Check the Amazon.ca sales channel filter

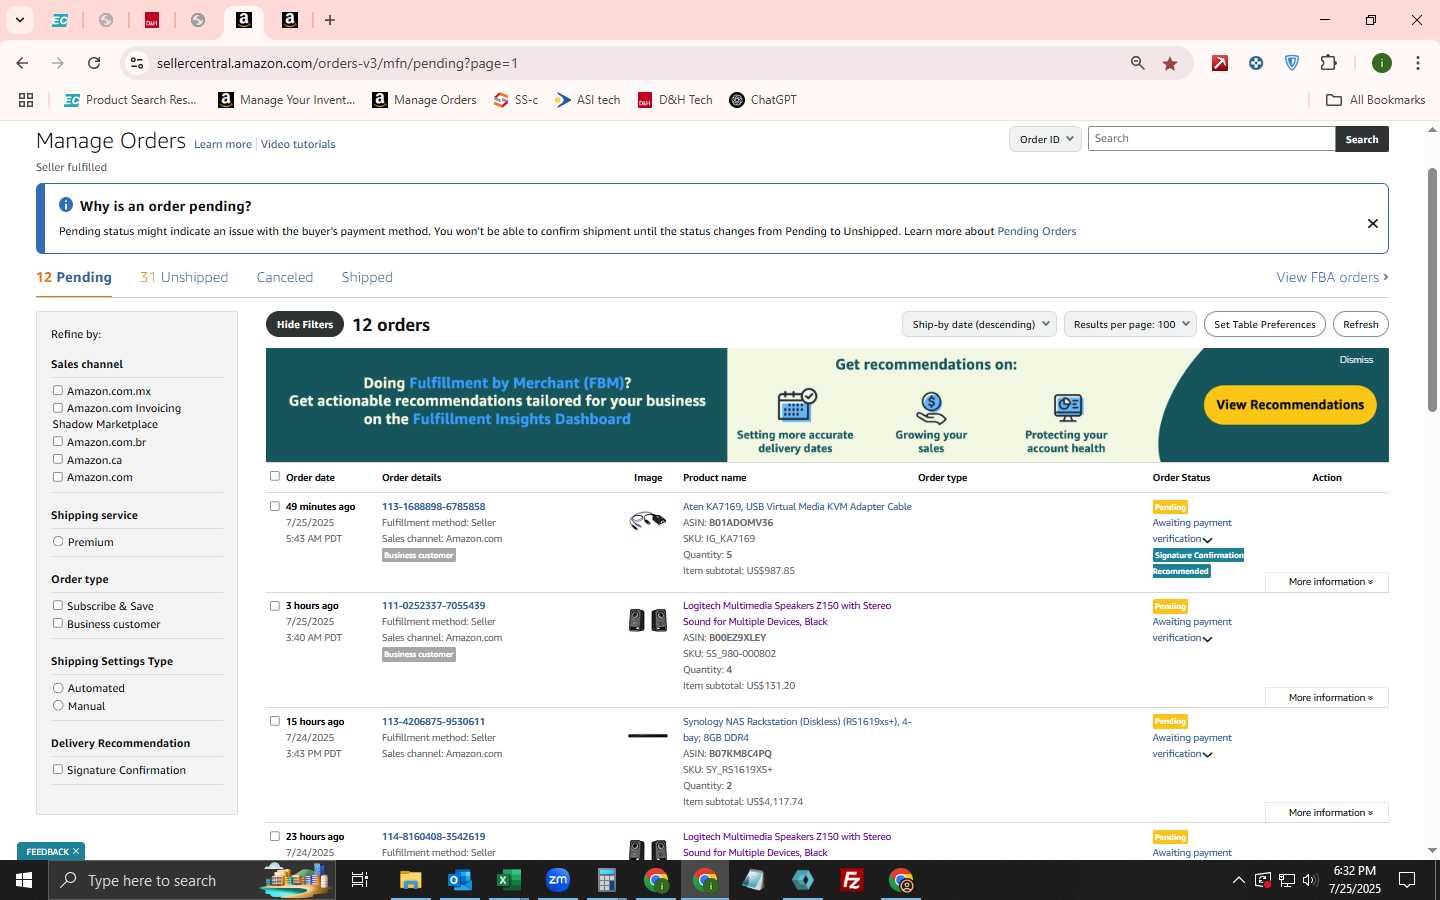coord(57,459)
